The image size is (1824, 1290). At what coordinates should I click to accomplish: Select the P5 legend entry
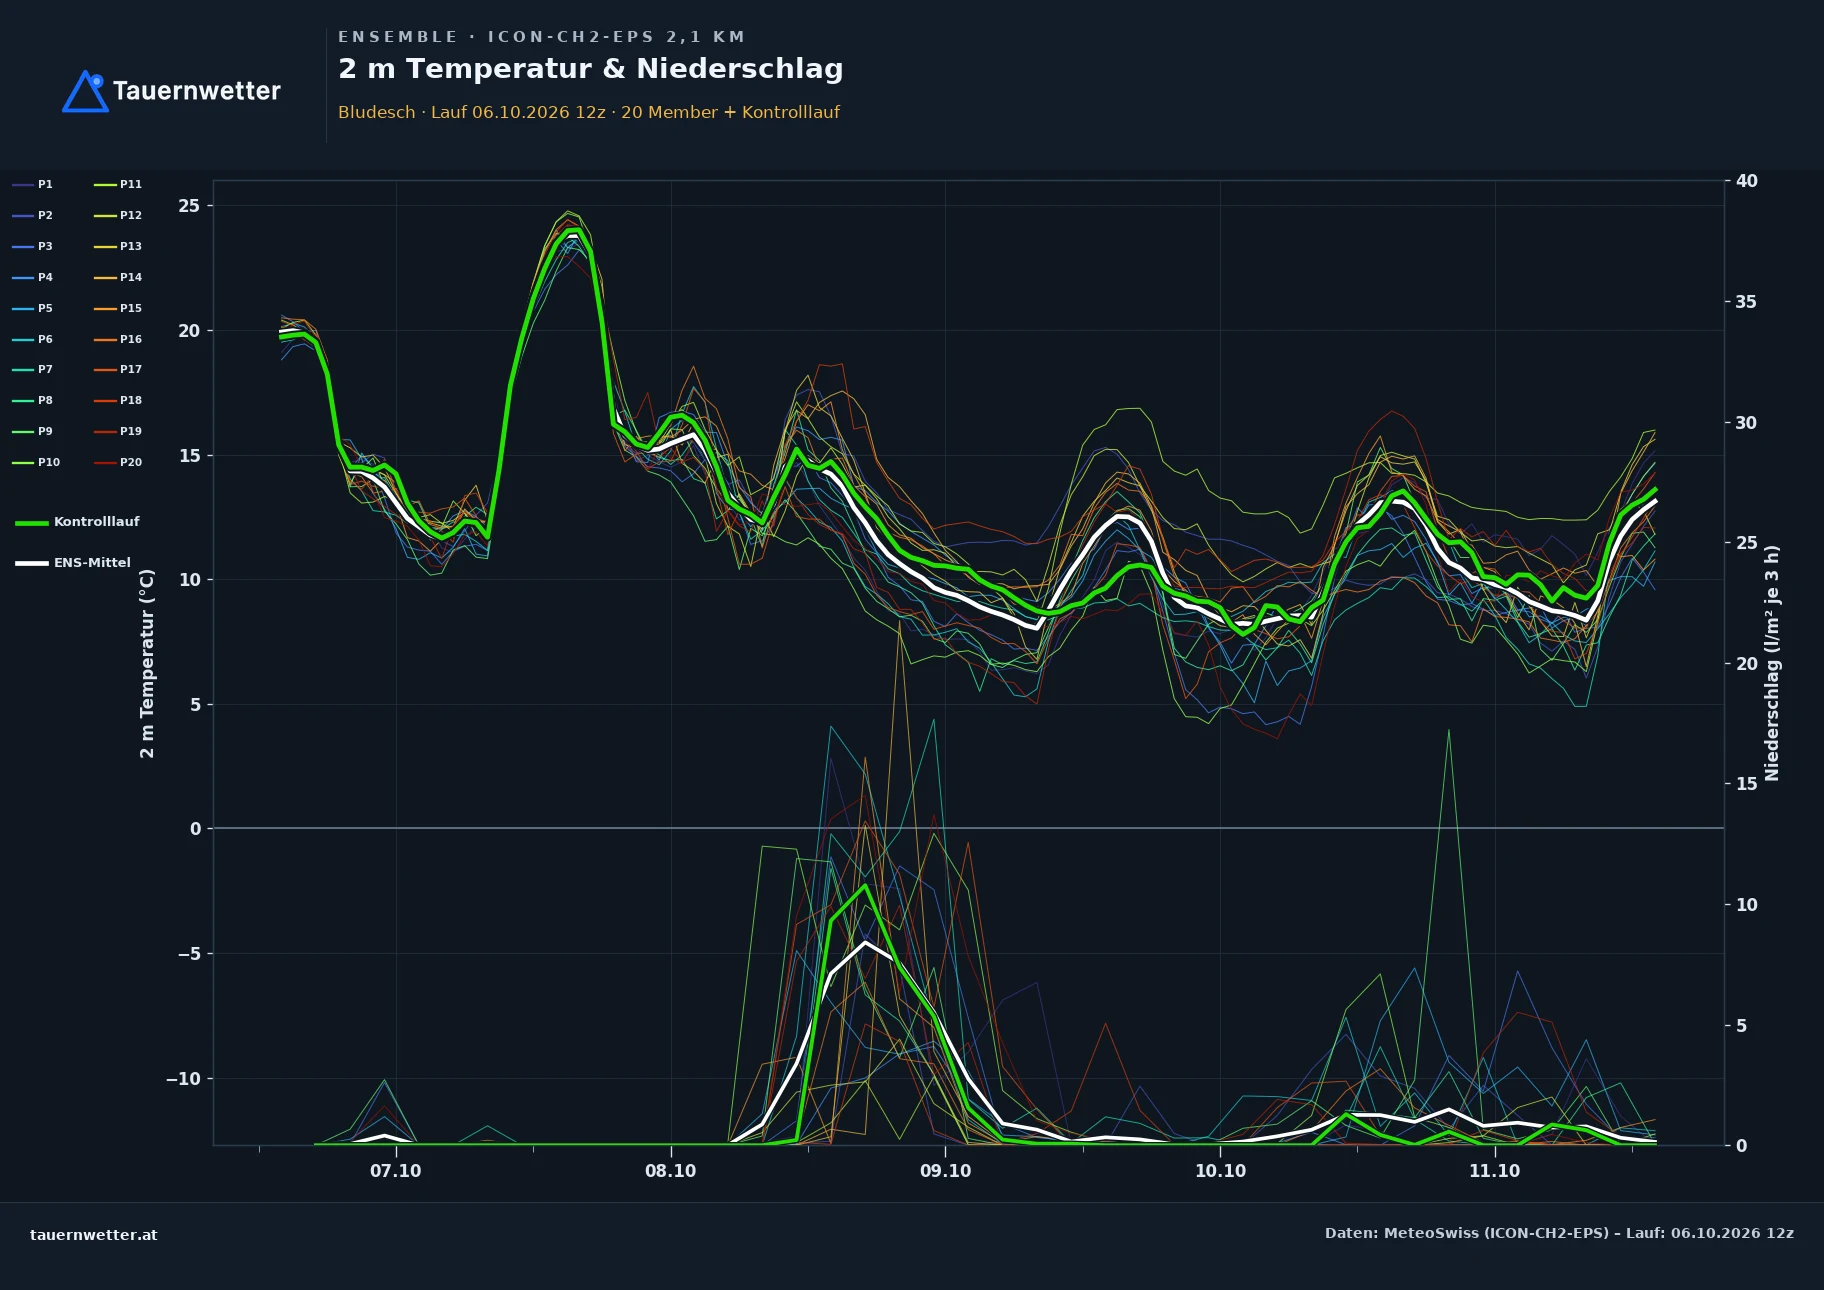(33, 308)
